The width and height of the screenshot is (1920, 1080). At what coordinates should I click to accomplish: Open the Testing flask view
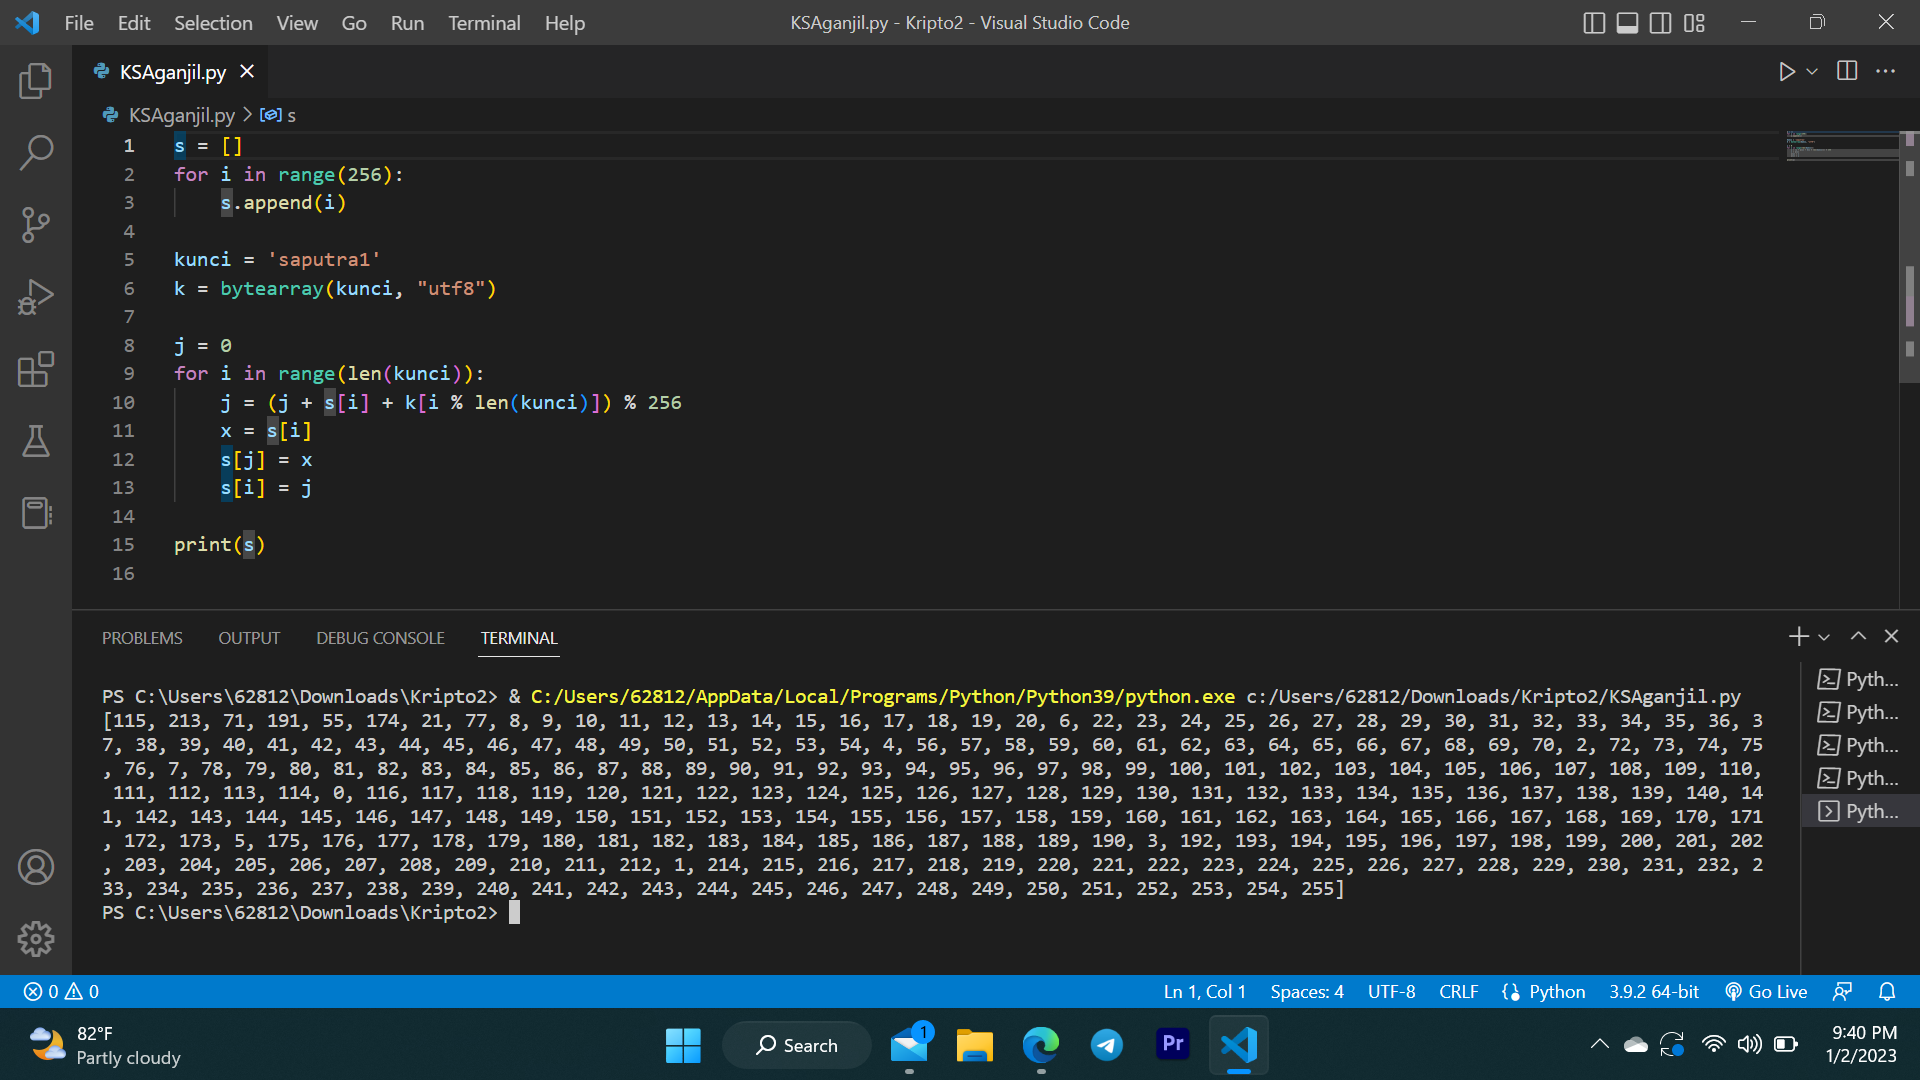click(36, 441)
